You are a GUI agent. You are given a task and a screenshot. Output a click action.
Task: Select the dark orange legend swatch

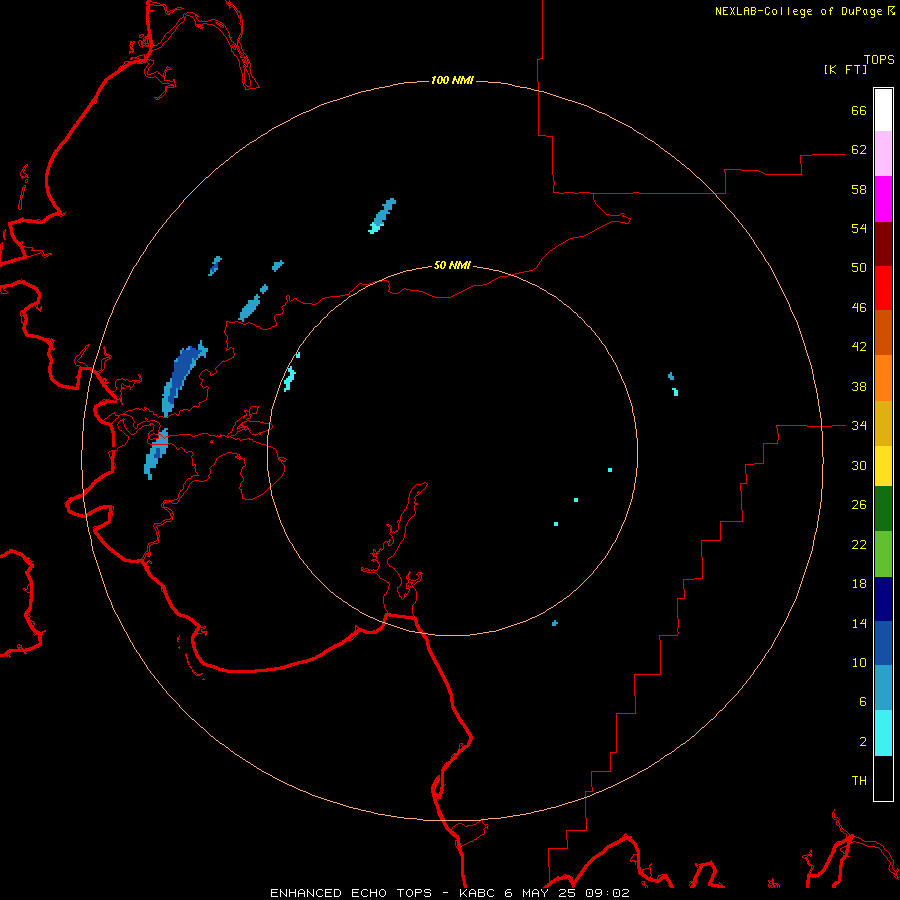883,333
